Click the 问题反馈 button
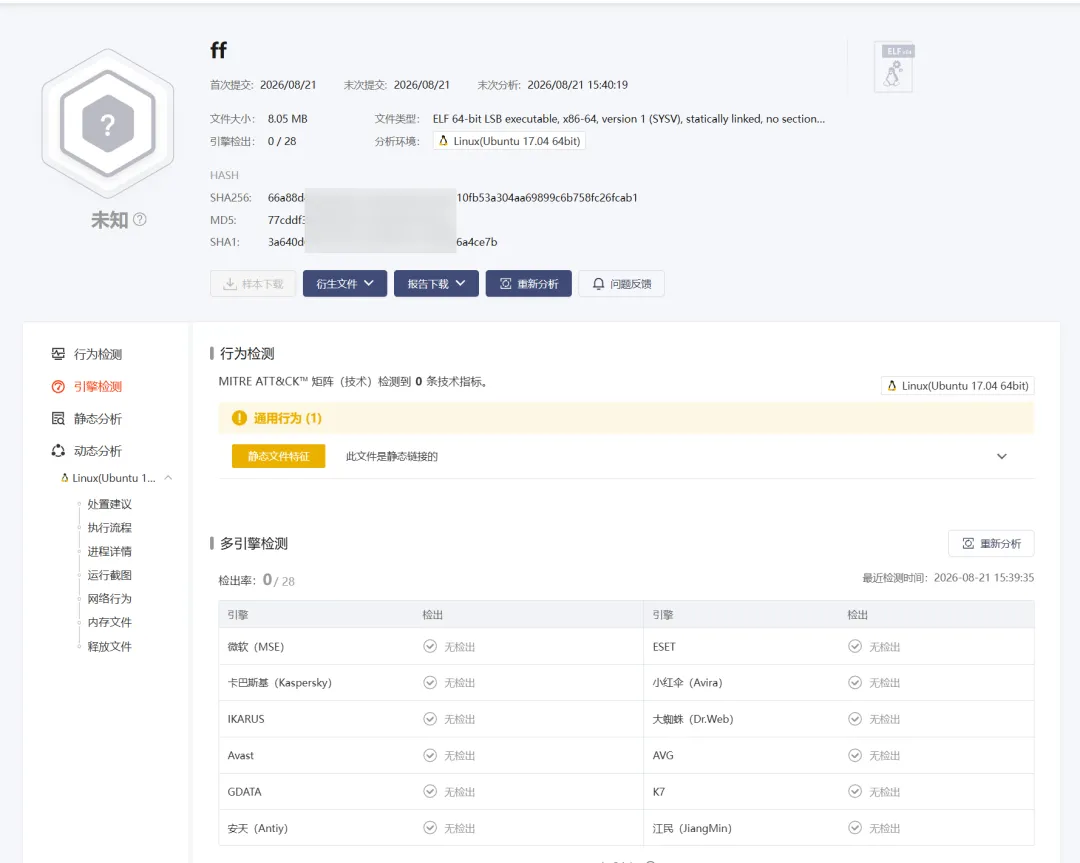This screenshot has width=1080, height=863. coord(621,284)
